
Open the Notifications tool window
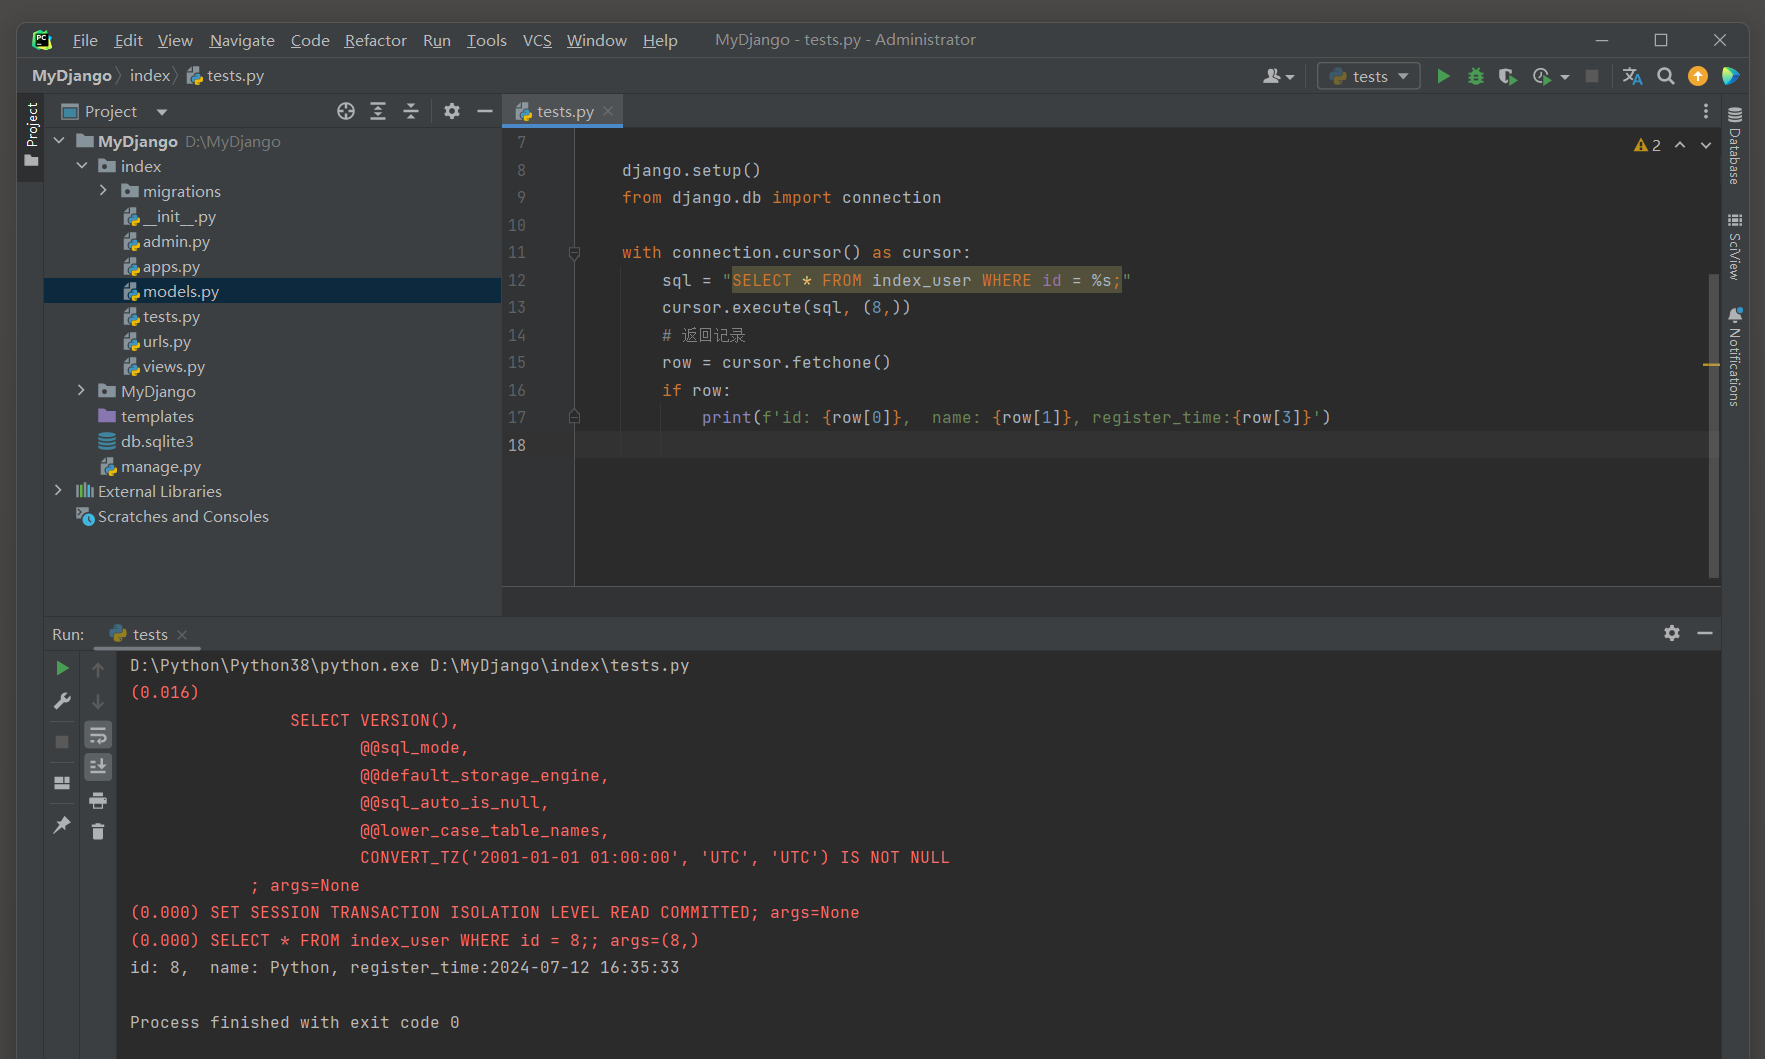[1735, 357]
